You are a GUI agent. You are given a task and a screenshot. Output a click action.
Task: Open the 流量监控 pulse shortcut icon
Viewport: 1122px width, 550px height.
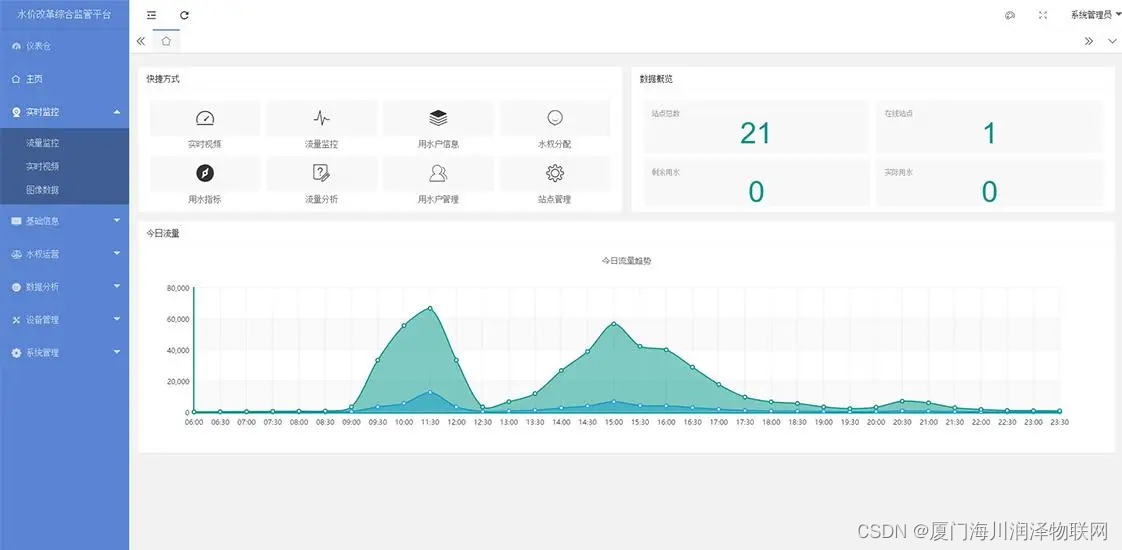[321, 118]
